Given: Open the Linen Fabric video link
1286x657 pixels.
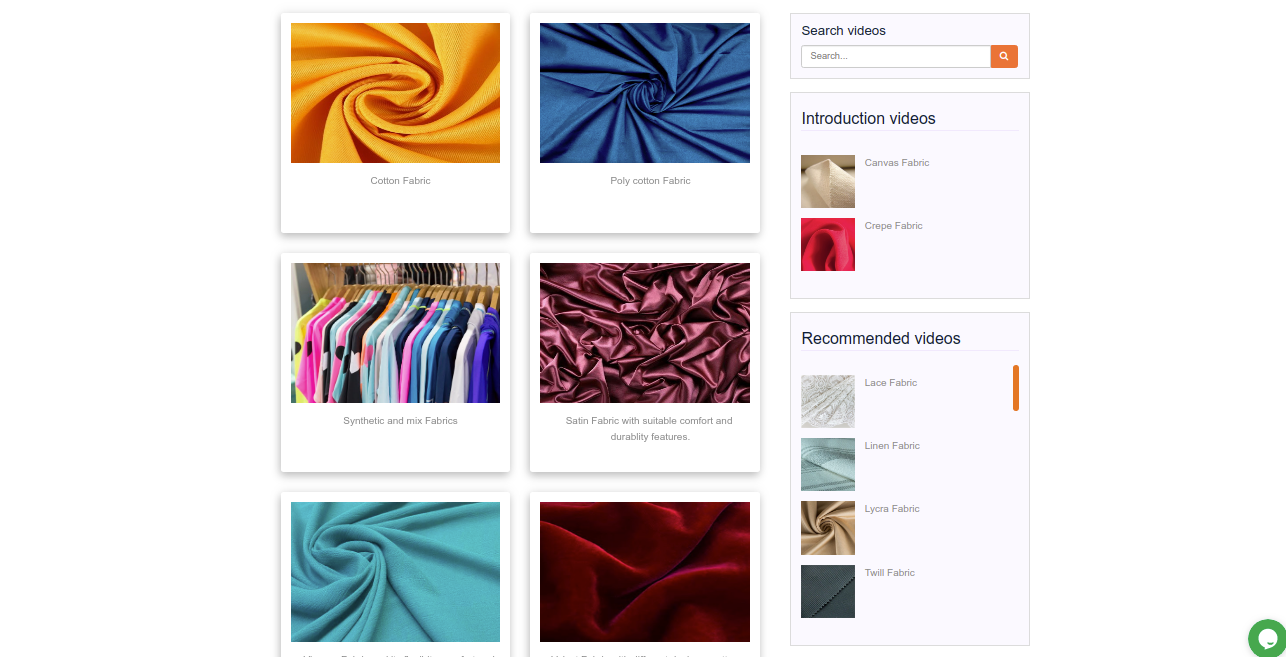Looking at the screenshot, I should click(x=892, y=446).
